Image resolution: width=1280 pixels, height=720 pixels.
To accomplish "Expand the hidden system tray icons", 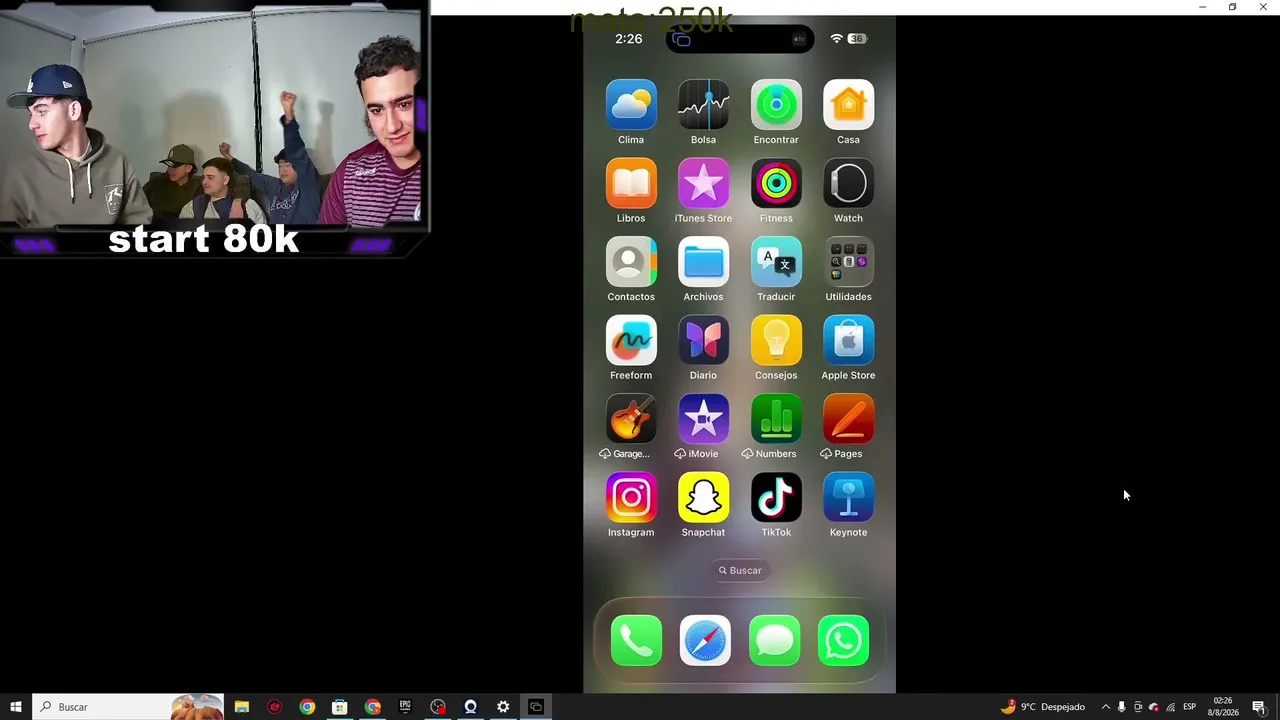I will point(1105,707).
